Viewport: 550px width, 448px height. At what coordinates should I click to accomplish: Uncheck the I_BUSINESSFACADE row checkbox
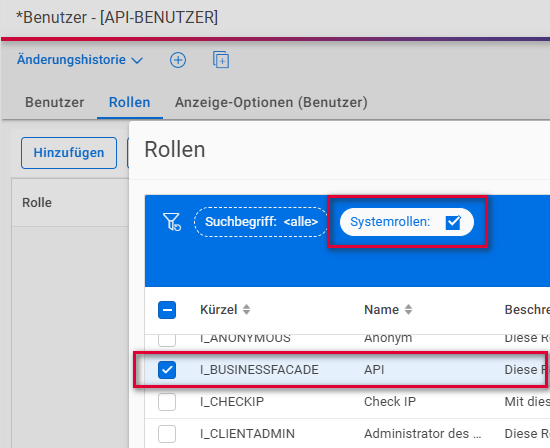point(167,370)
